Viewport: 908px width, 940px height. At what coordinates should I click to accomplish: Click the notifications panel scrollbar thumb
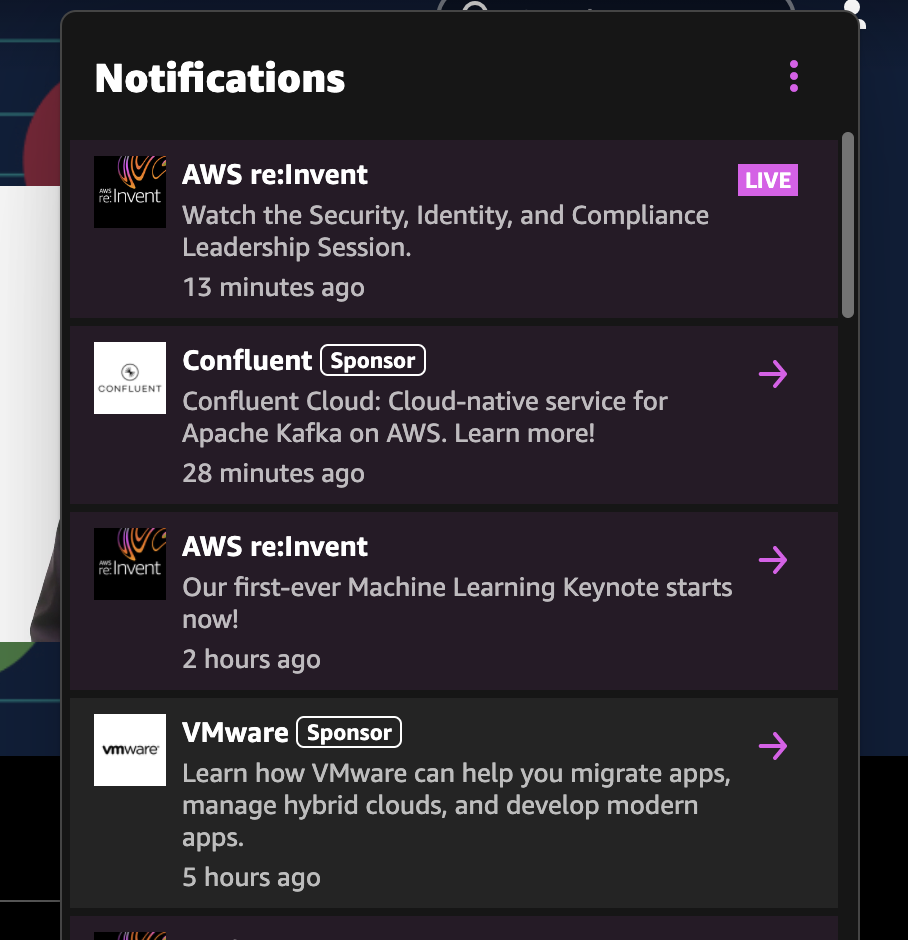click(847, 224)
